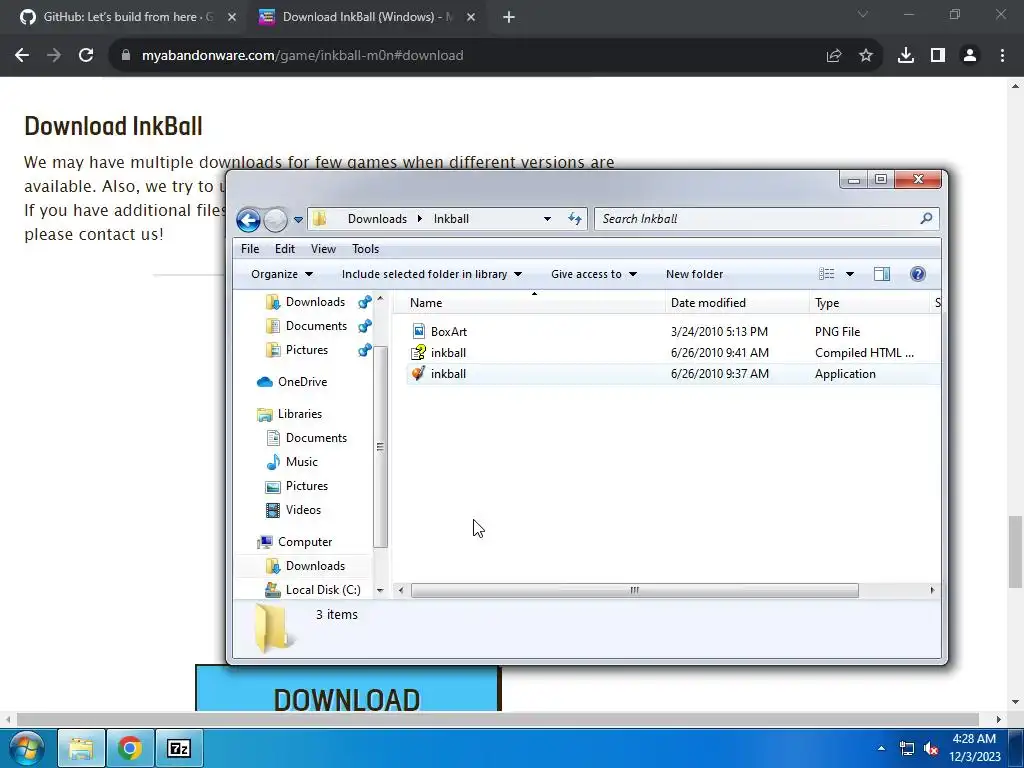Select Music library

(x=292, y=462)
